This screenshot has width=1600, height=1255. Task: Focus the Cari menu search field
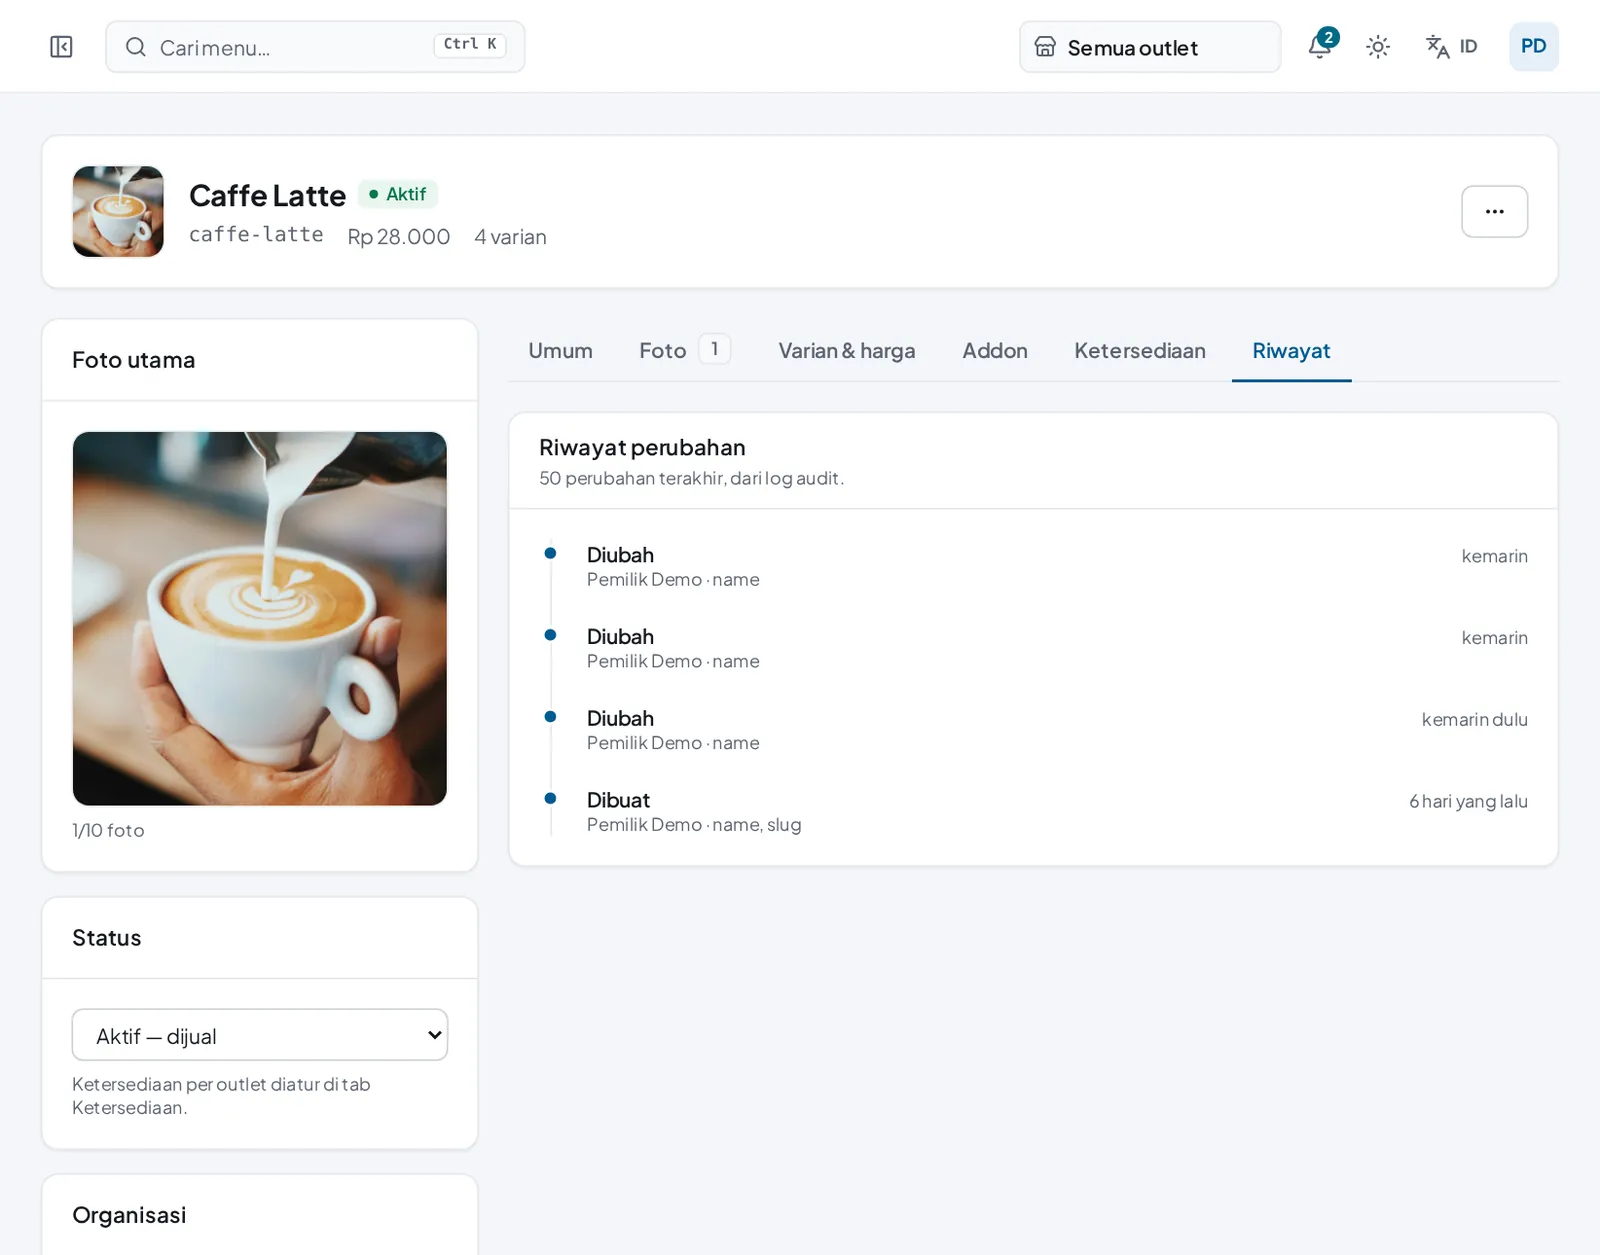click(x=315, y=47)
